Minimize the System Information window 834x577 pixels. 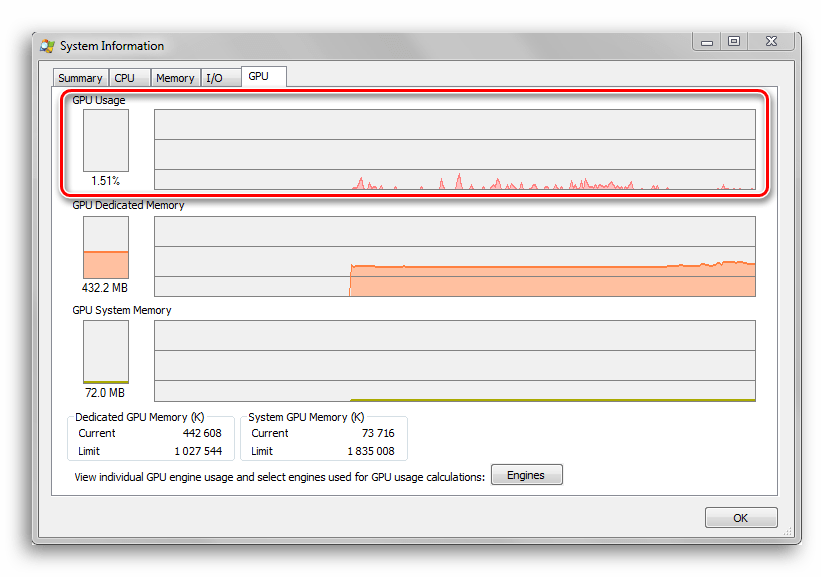point(707,42)
